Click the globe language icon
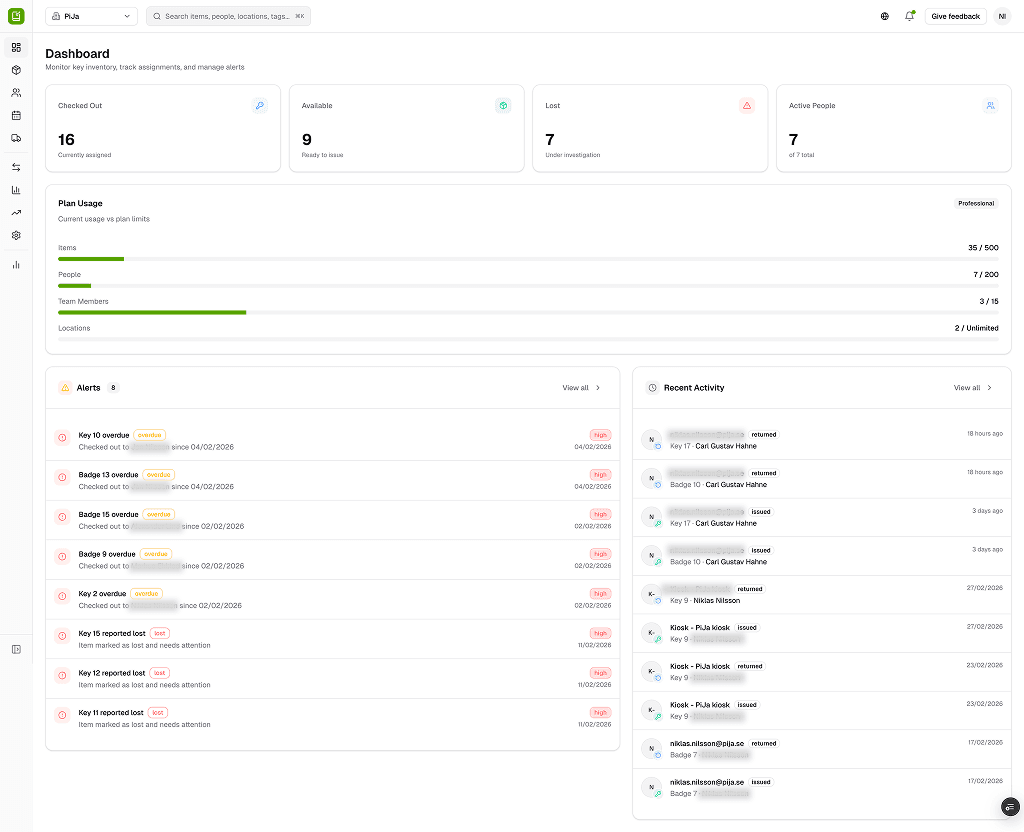The image size is (1024, 832). tap(885, 16)
